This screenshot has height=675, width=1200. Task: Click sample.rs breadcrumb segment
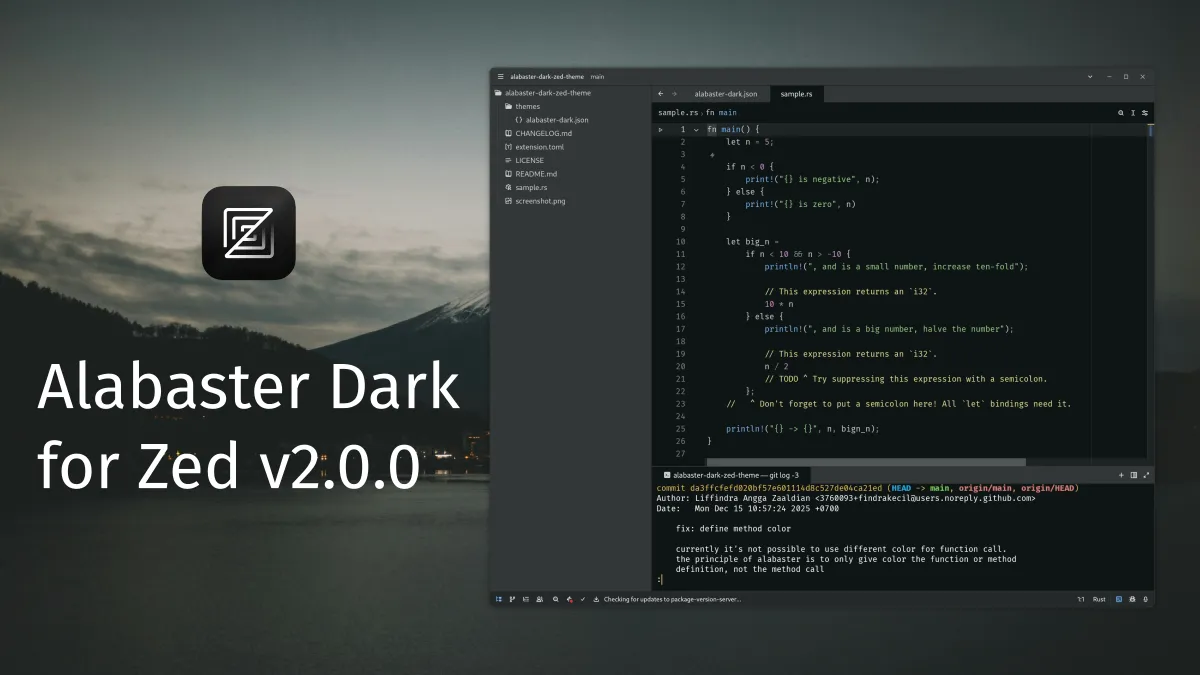(x=678, y=113)
